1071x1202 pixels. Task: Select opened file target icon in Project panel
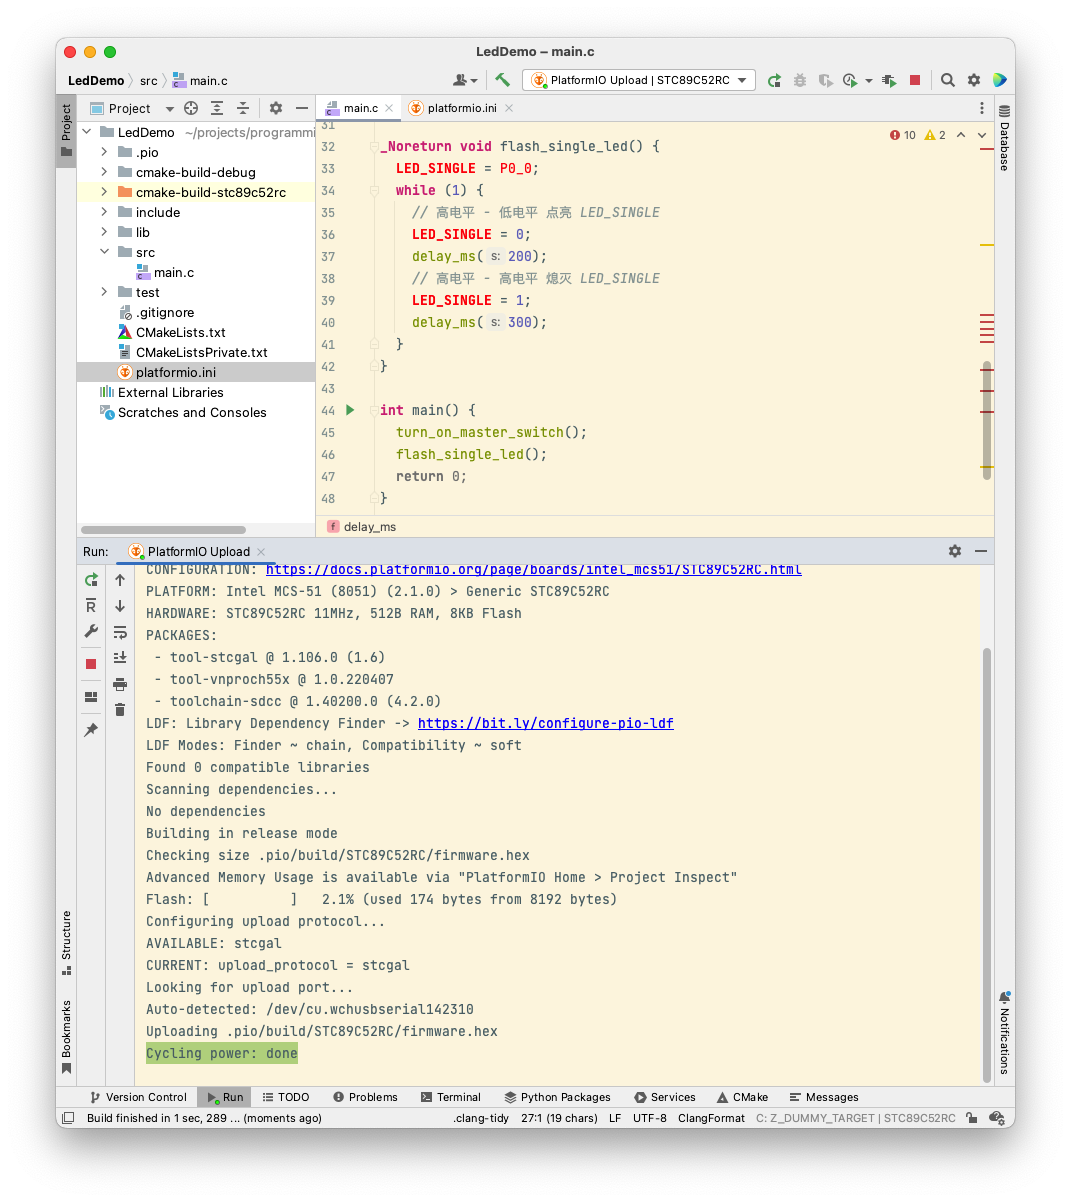(x=191, y=108)
